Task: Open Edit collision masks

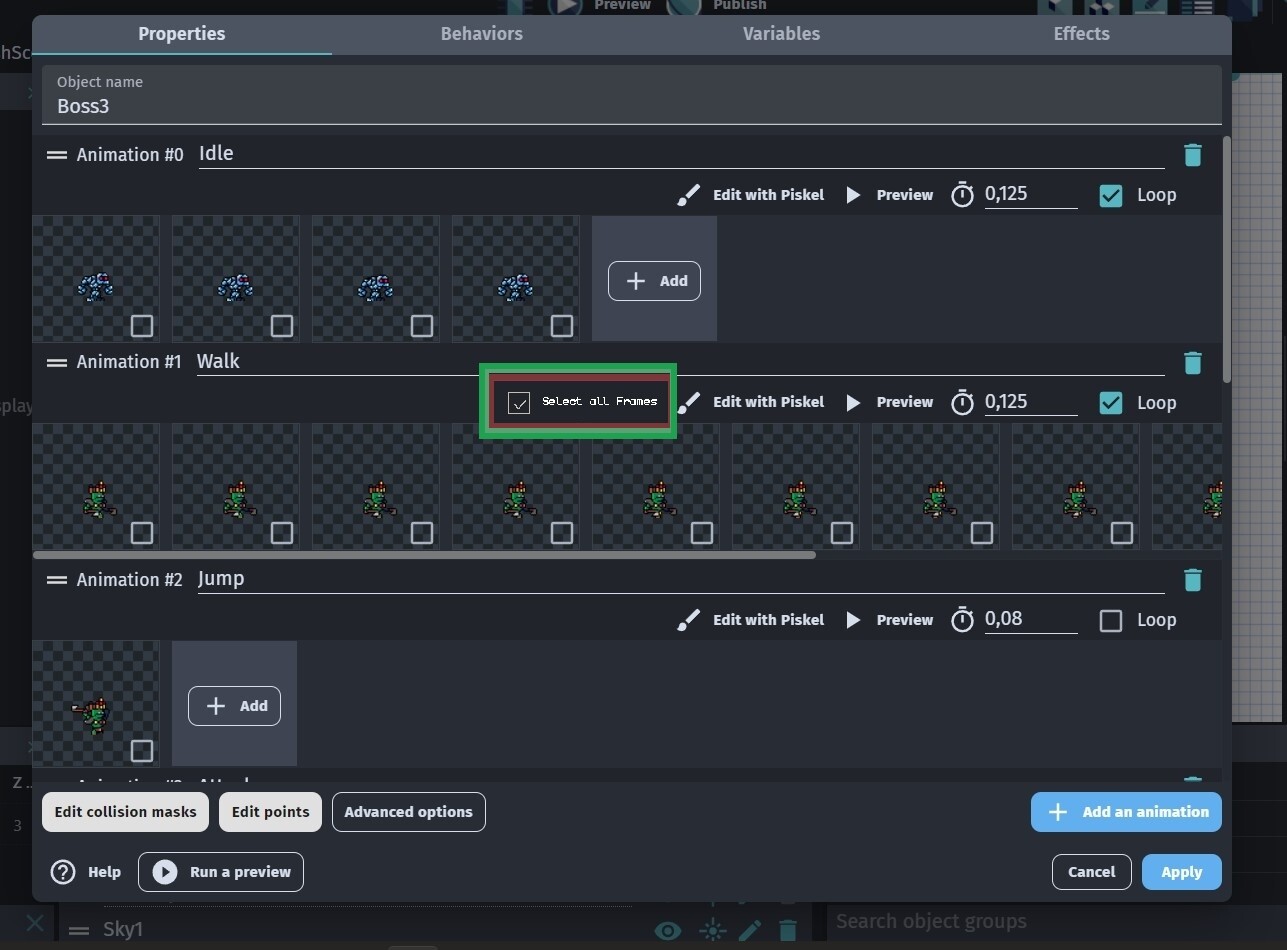Action: point(124,812)
